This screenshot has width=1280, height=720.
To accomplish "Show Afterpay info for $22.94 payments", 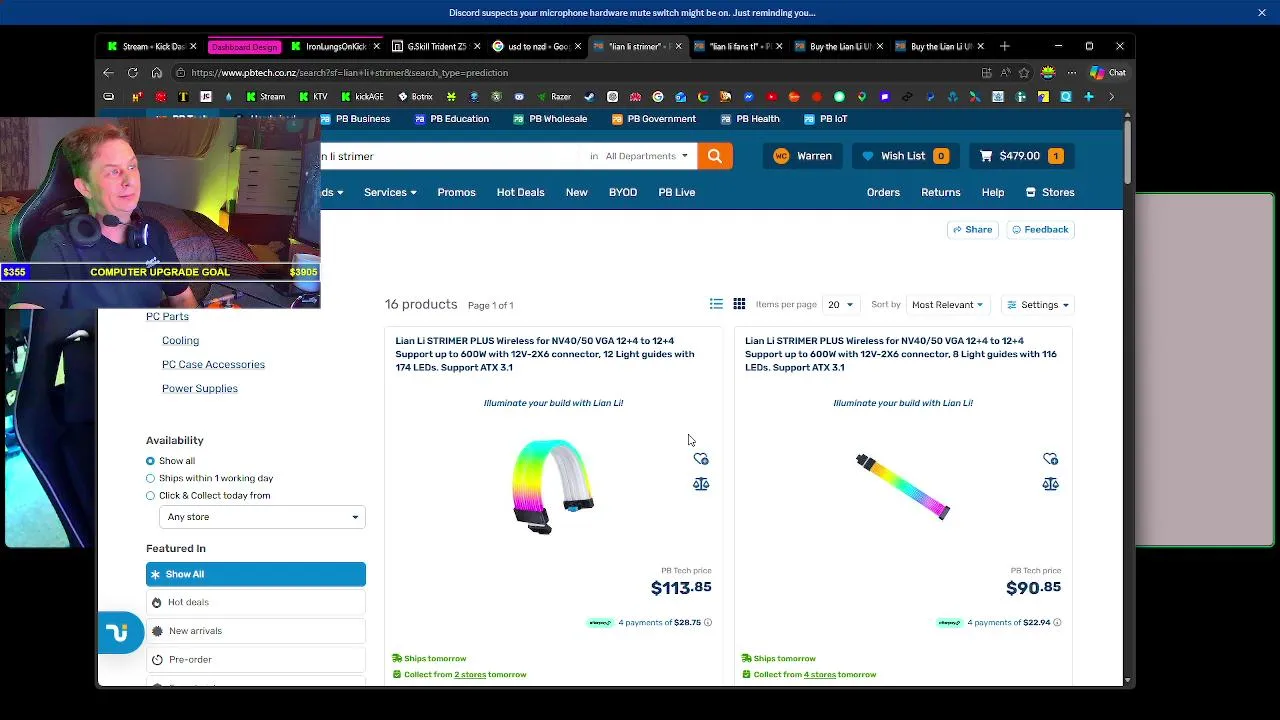I will tap(1057, 622).
